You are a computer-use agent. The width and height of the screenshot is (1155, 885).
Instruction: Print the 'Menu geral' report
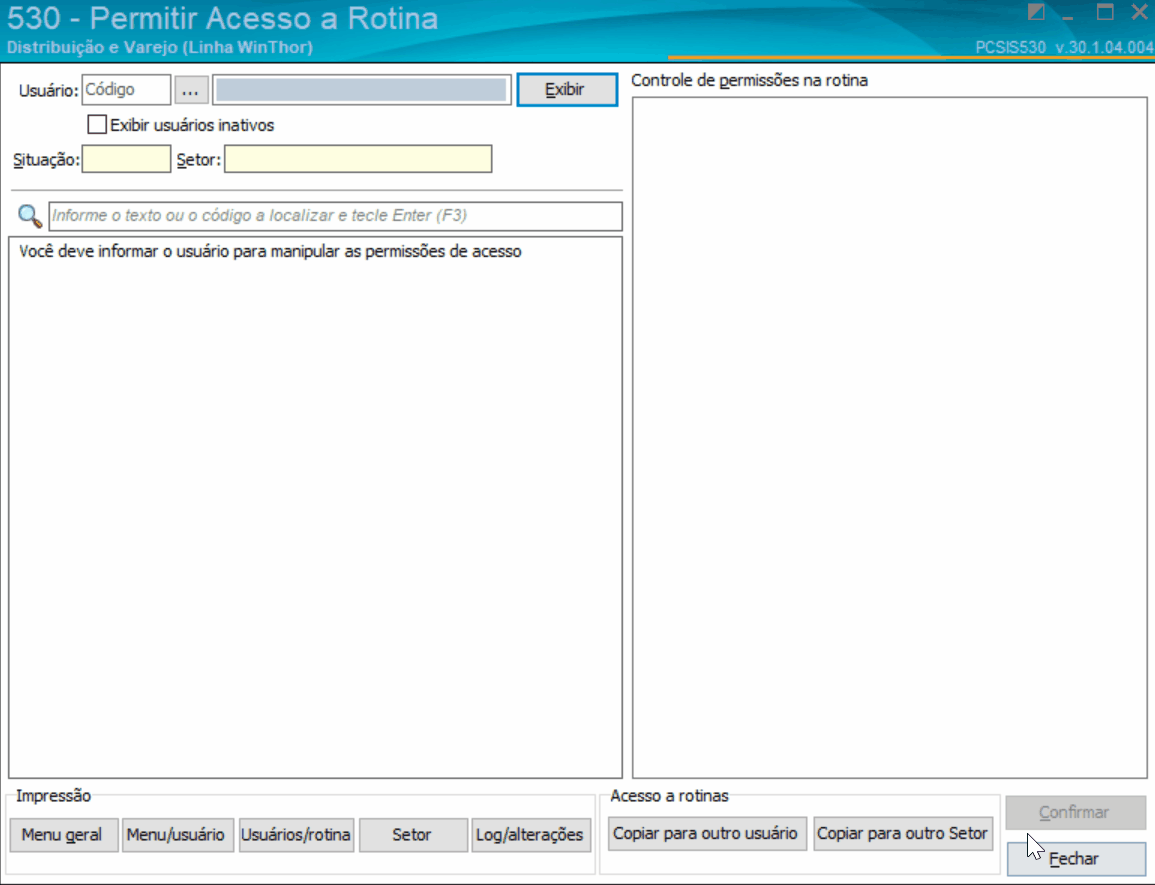coord(64,835)
